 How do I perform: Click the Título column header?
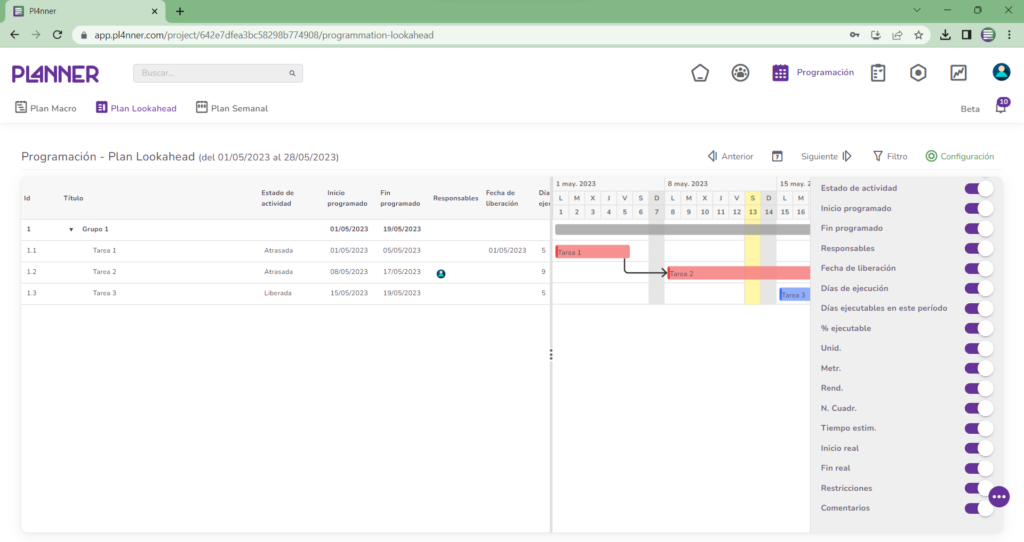73,198
